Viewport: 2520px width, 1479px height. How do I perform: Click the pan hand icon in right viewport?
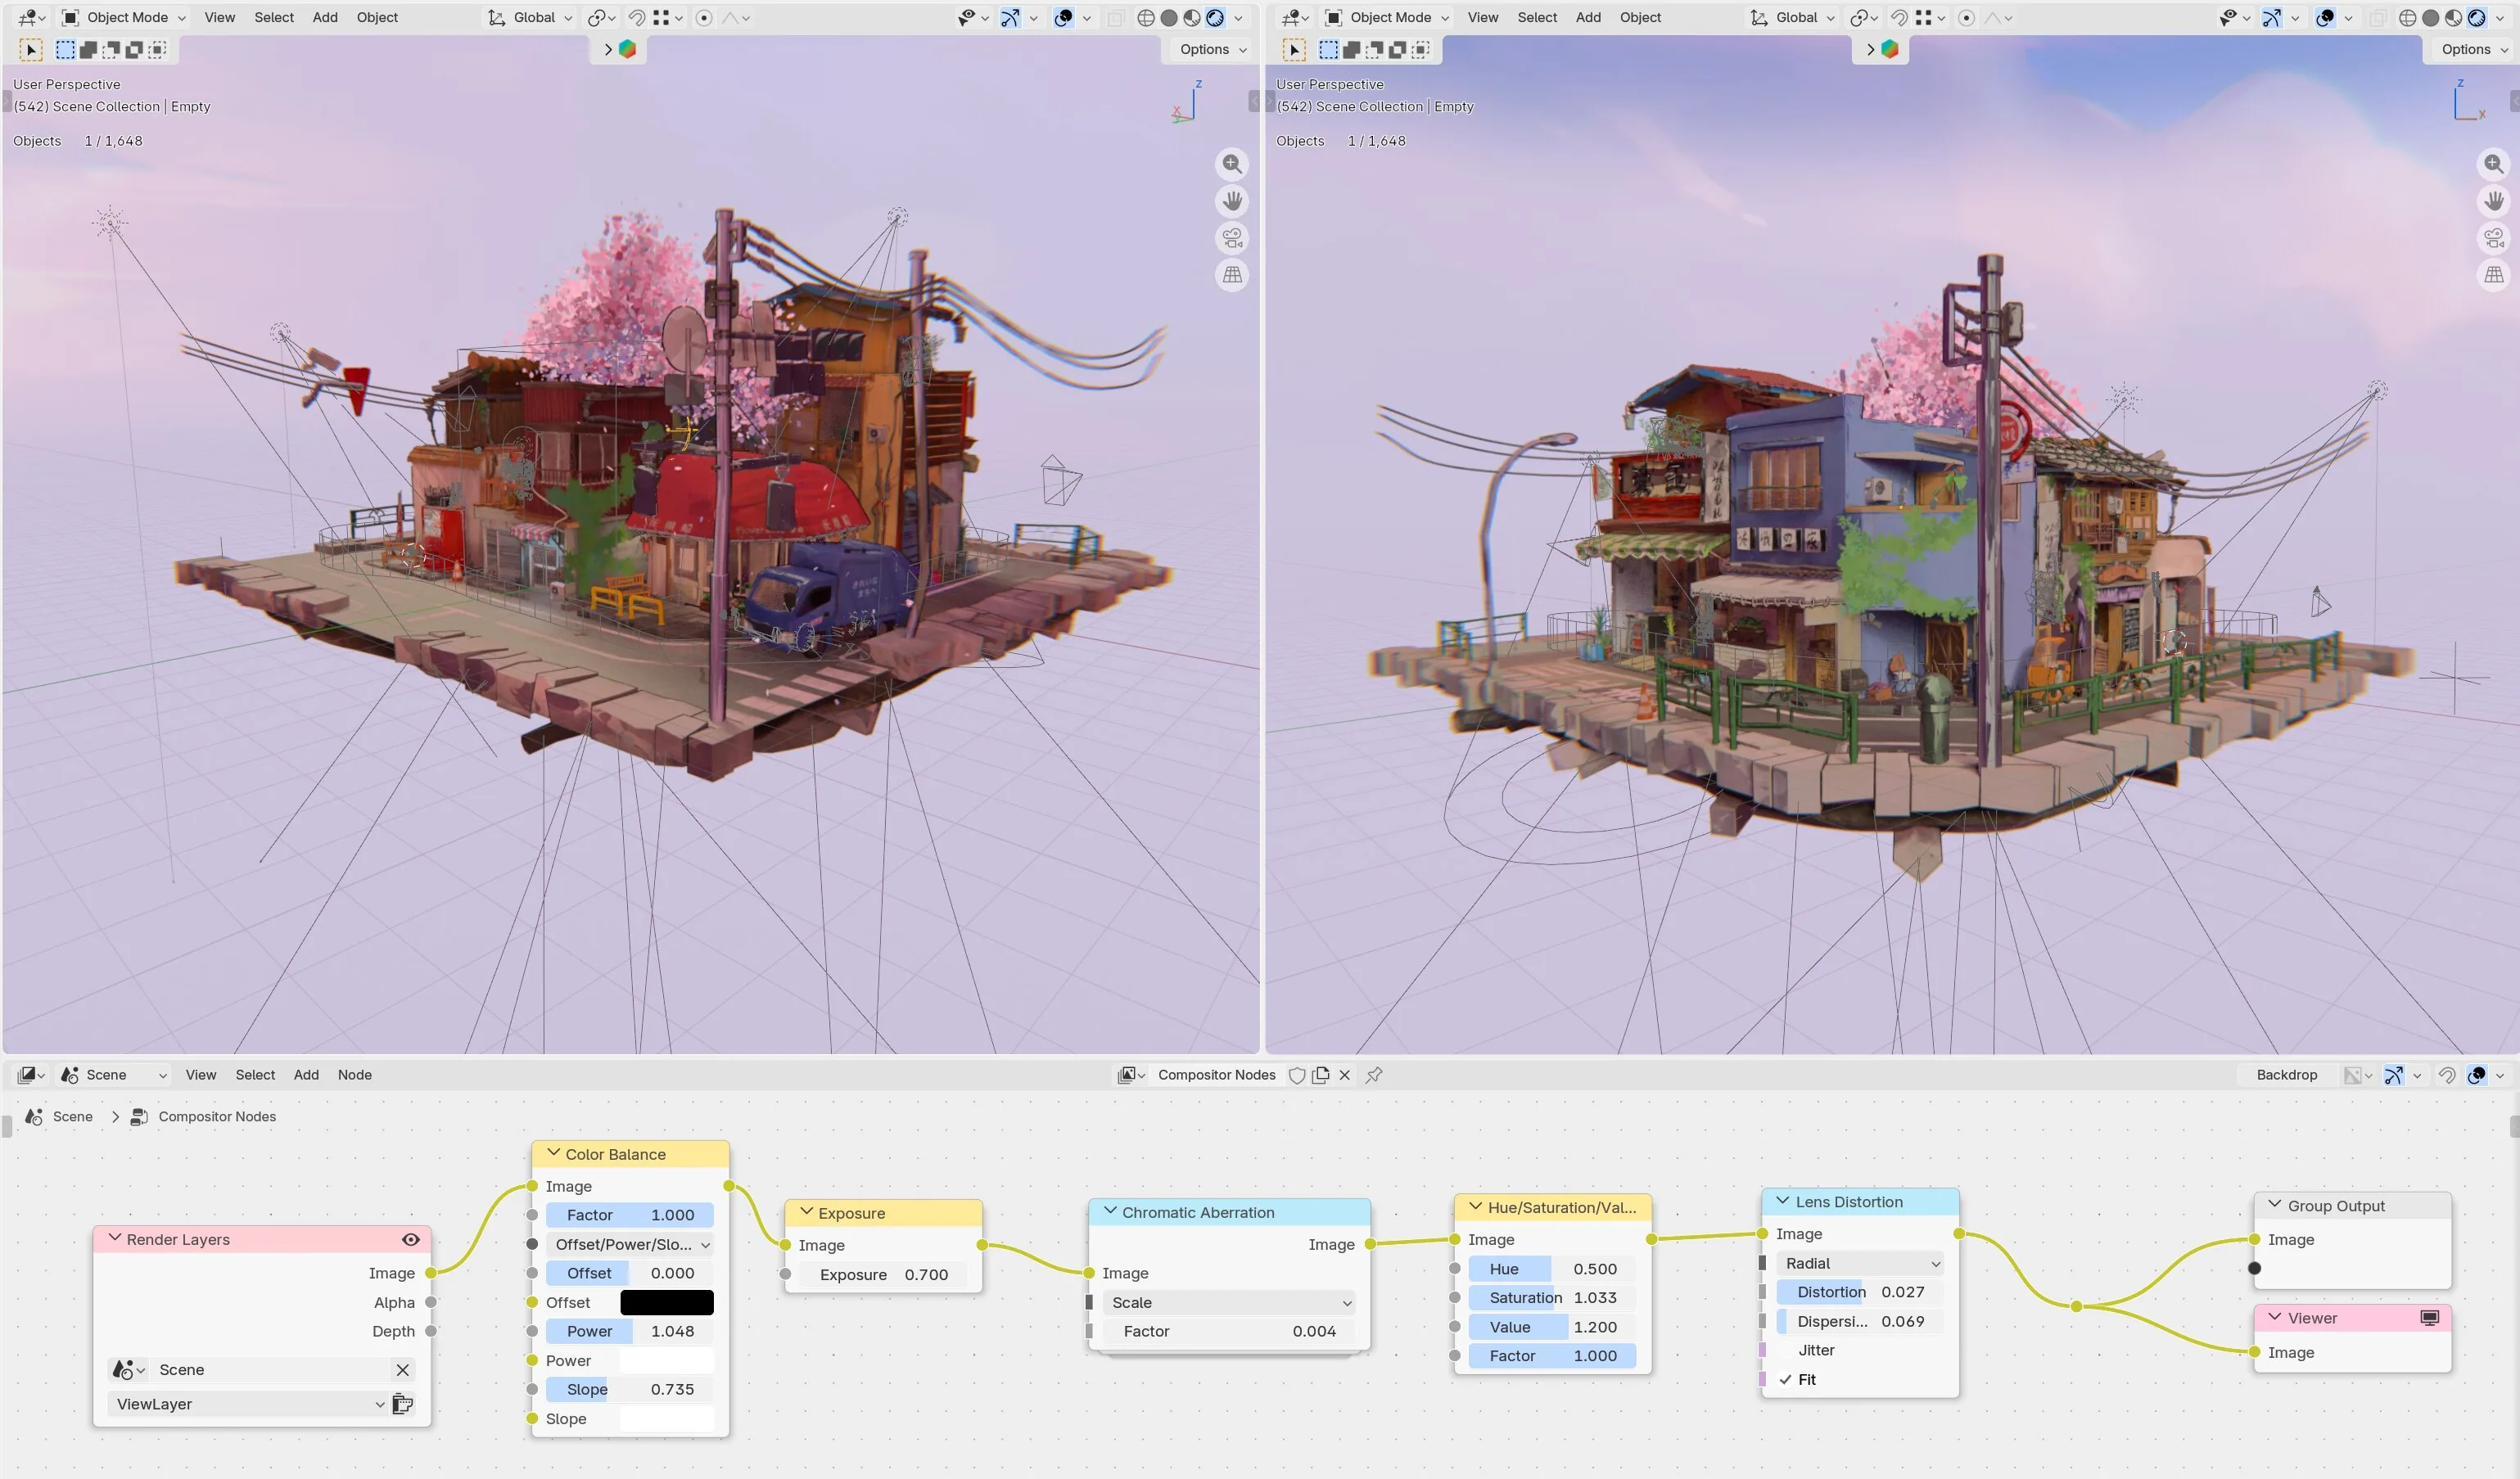(2494, 201)
